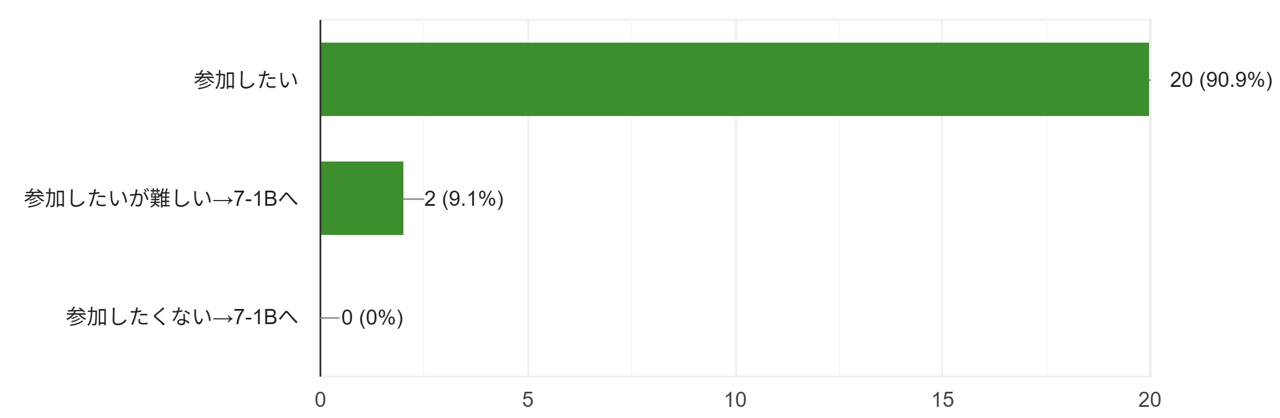
Task: Select the 参加したくない→7-1Bへ axis label
Action: click(x=183, y=318)
